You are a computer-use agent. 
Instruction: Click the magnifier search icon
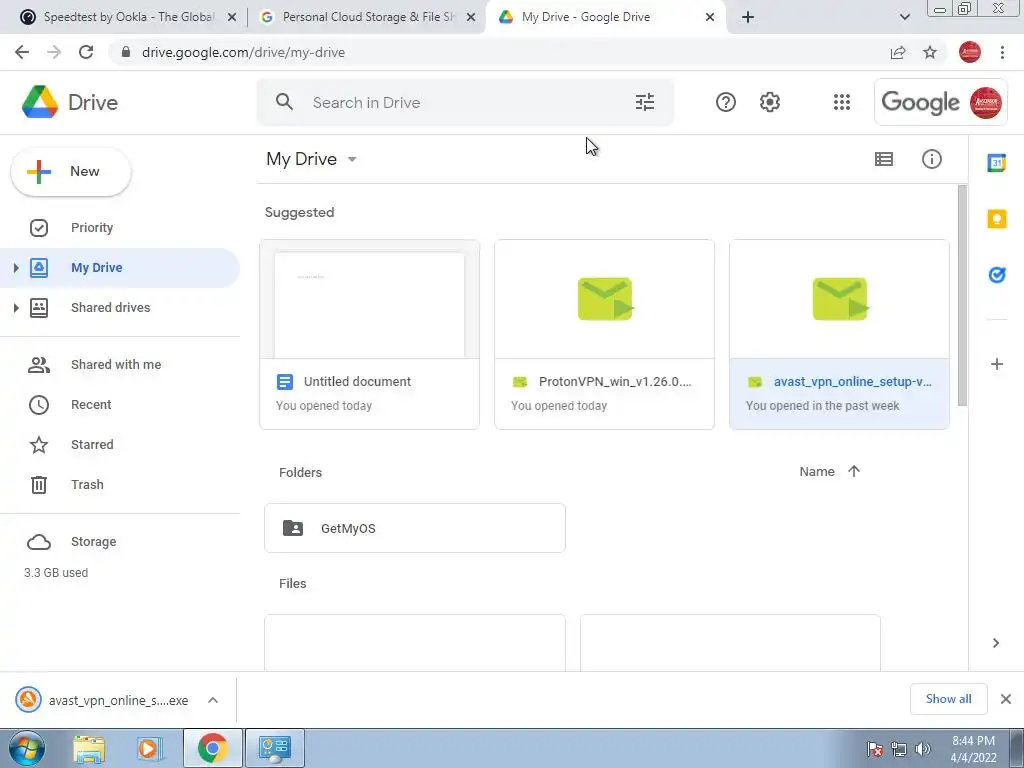(284, 102)
